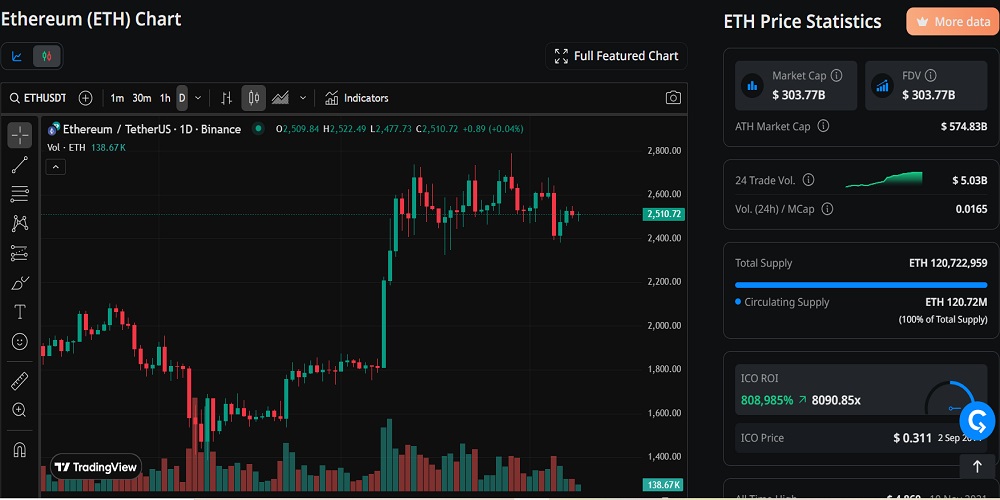Take a chart snapshot with camera icon
Viewport: 1000px width, 500px height.
pyautogui.click(x=673, y=98)
